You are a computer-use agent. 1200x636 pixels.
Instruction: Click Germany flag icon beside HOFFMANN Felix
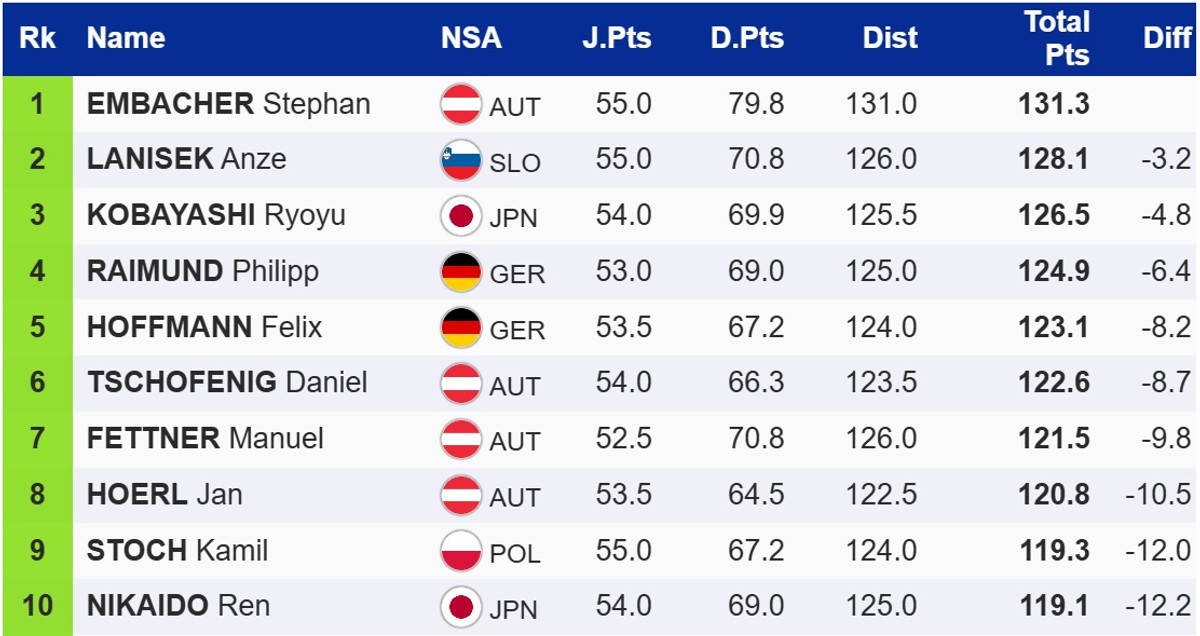(x=461, y=328)
